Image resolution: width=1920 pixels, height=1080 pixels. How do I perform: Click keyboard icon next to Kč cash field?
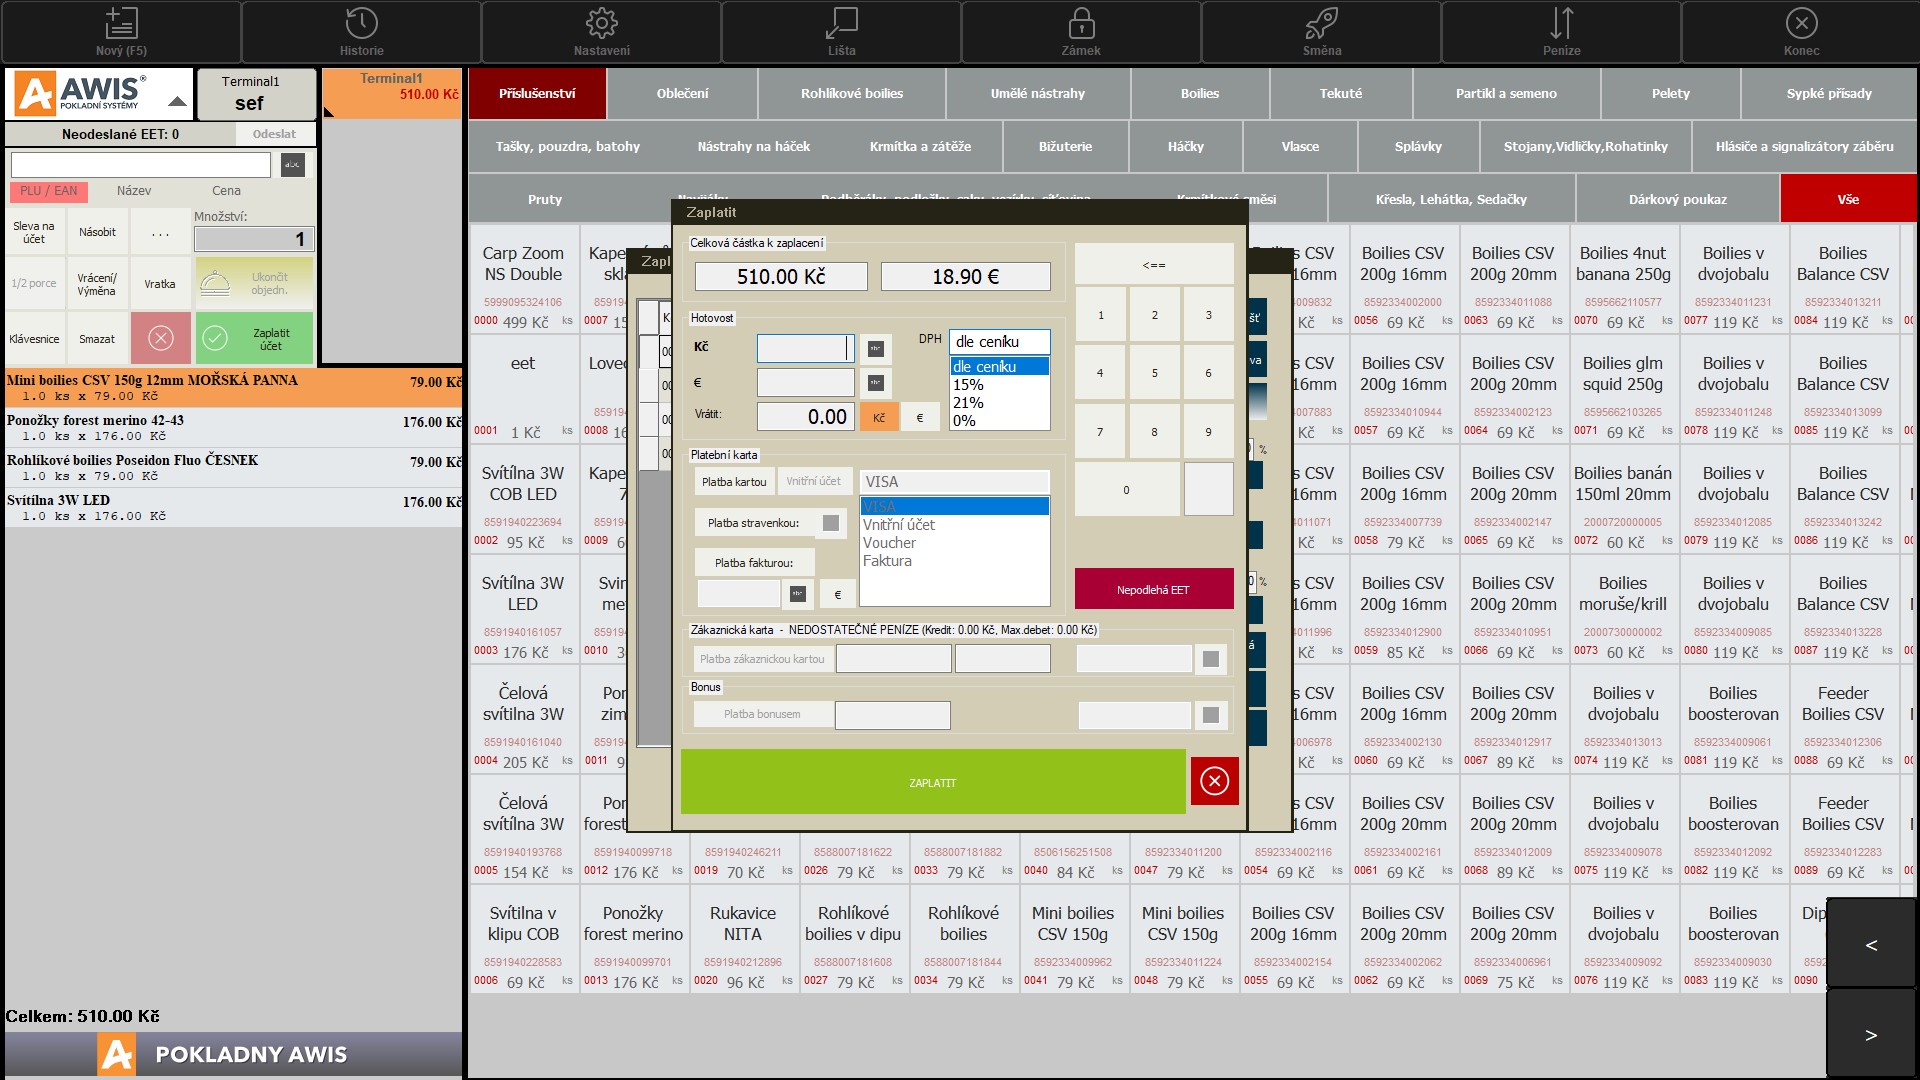tap(875, 348)
